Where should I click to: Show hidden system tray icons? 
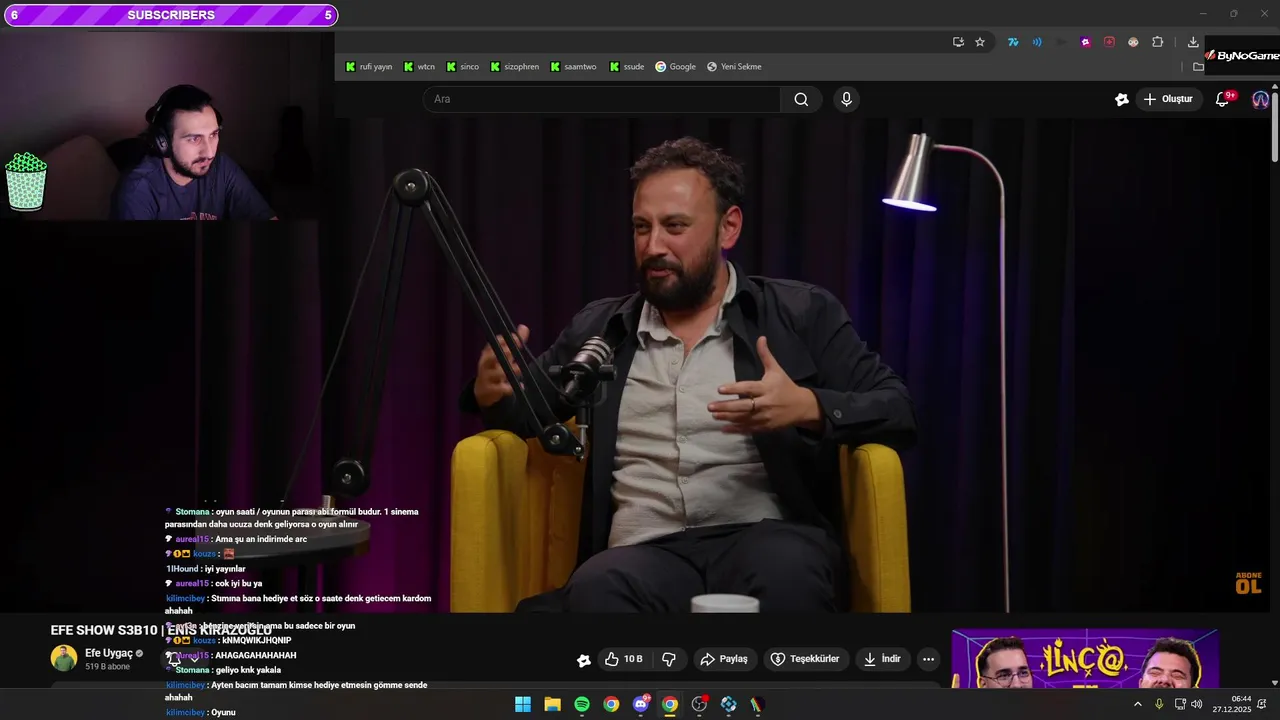1137,704
